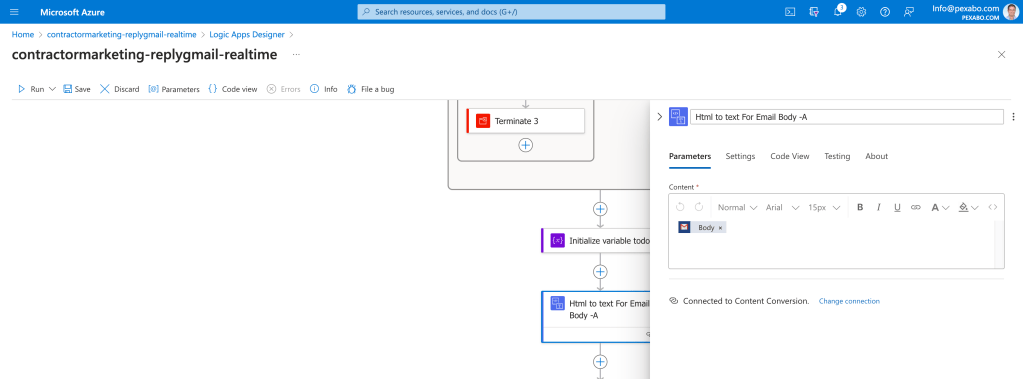This screenshot has width=1023, height=379.
Task: Open the background highlight color picker
Action: 968,207
